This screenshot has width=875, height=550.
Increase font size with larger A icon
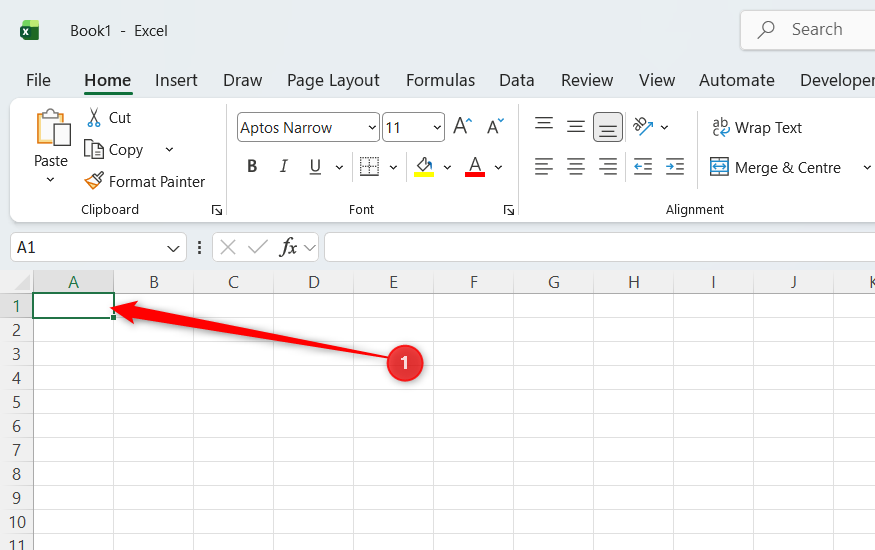point(462,126)
